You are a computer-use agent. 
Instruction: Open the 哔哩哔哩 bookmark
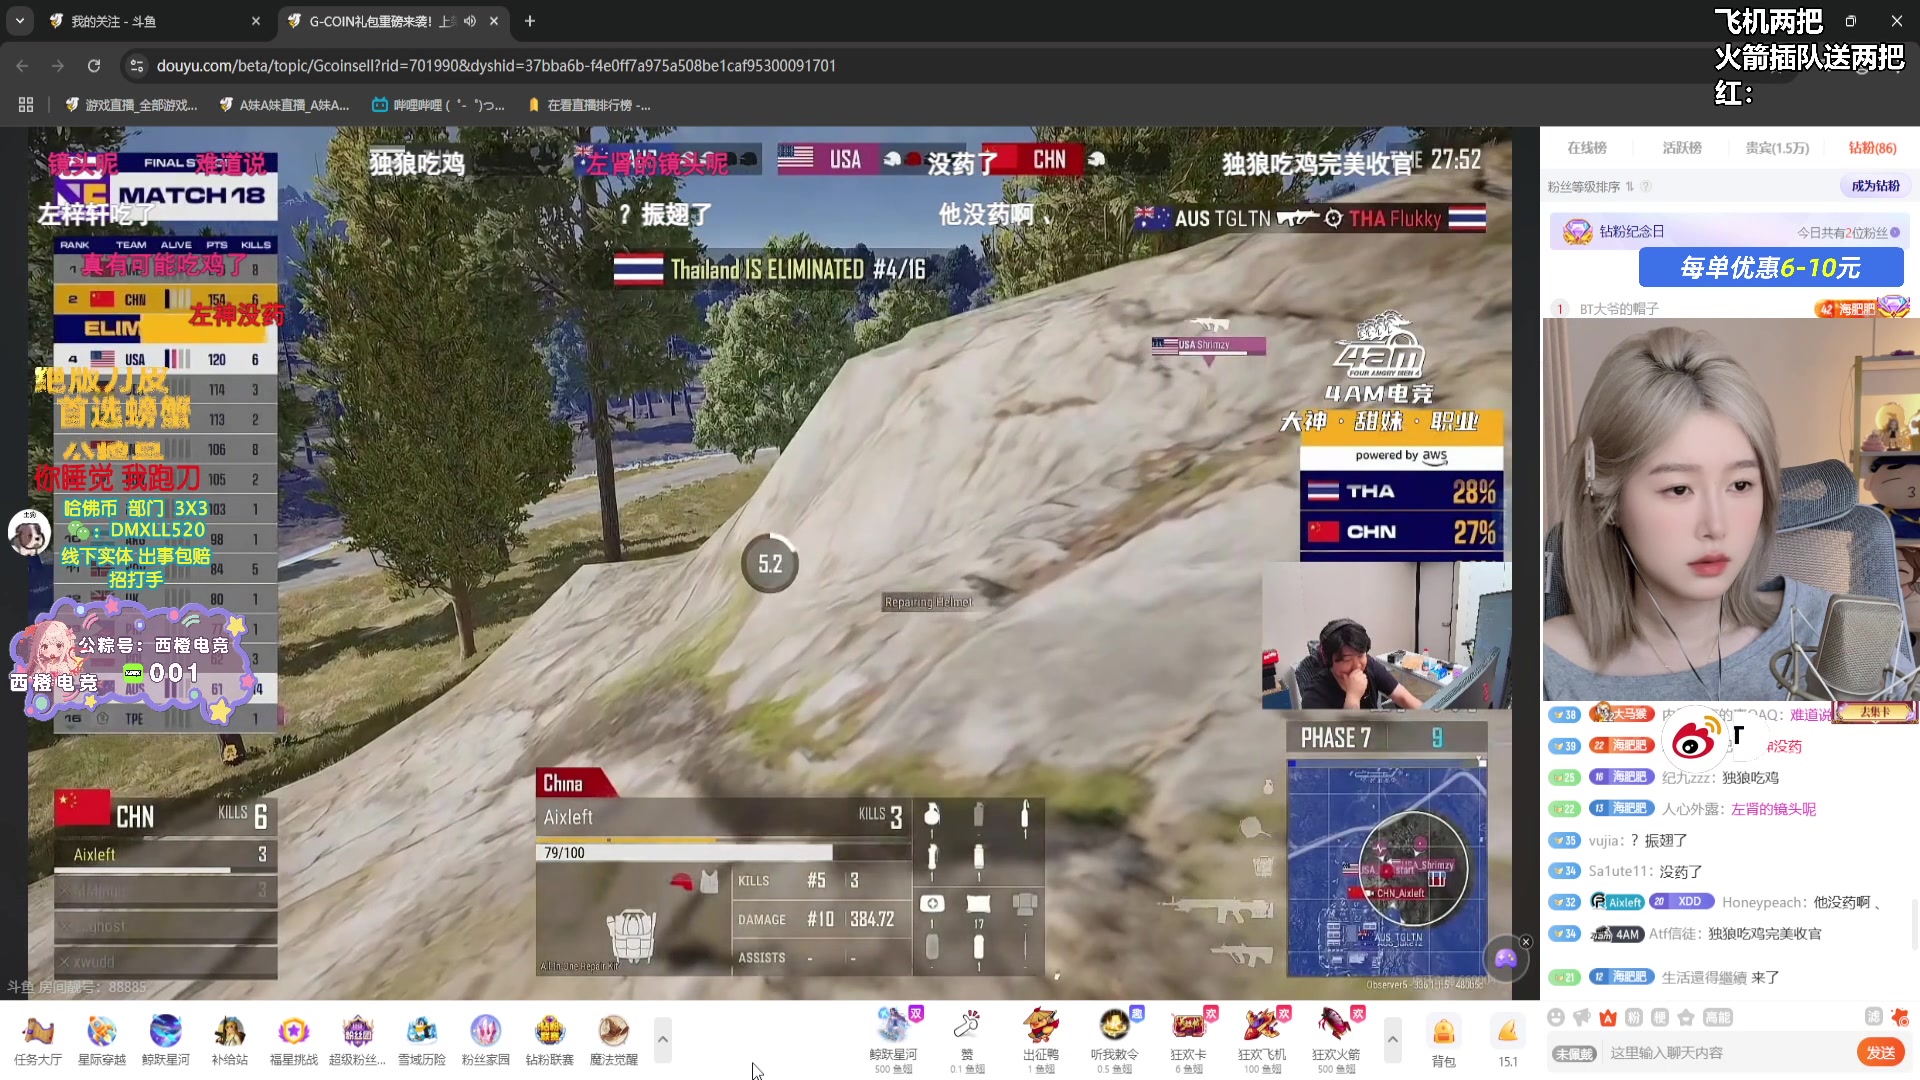(x=438, y=105)
